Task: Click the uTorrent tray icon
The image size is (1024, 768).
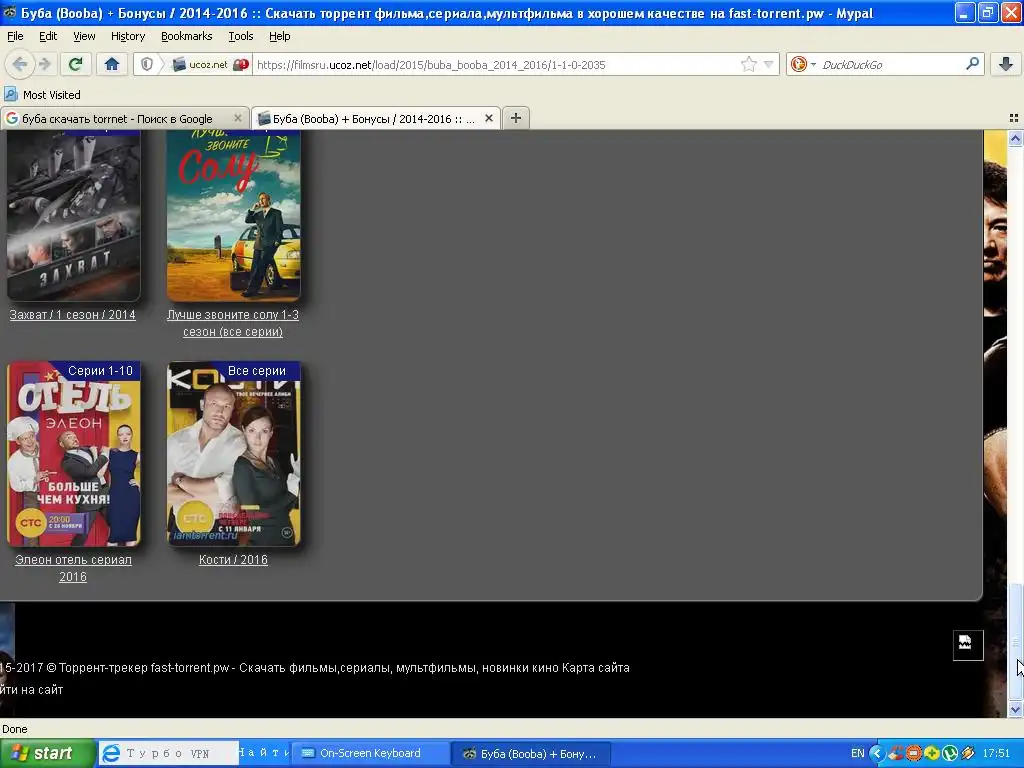Action: 950,753
